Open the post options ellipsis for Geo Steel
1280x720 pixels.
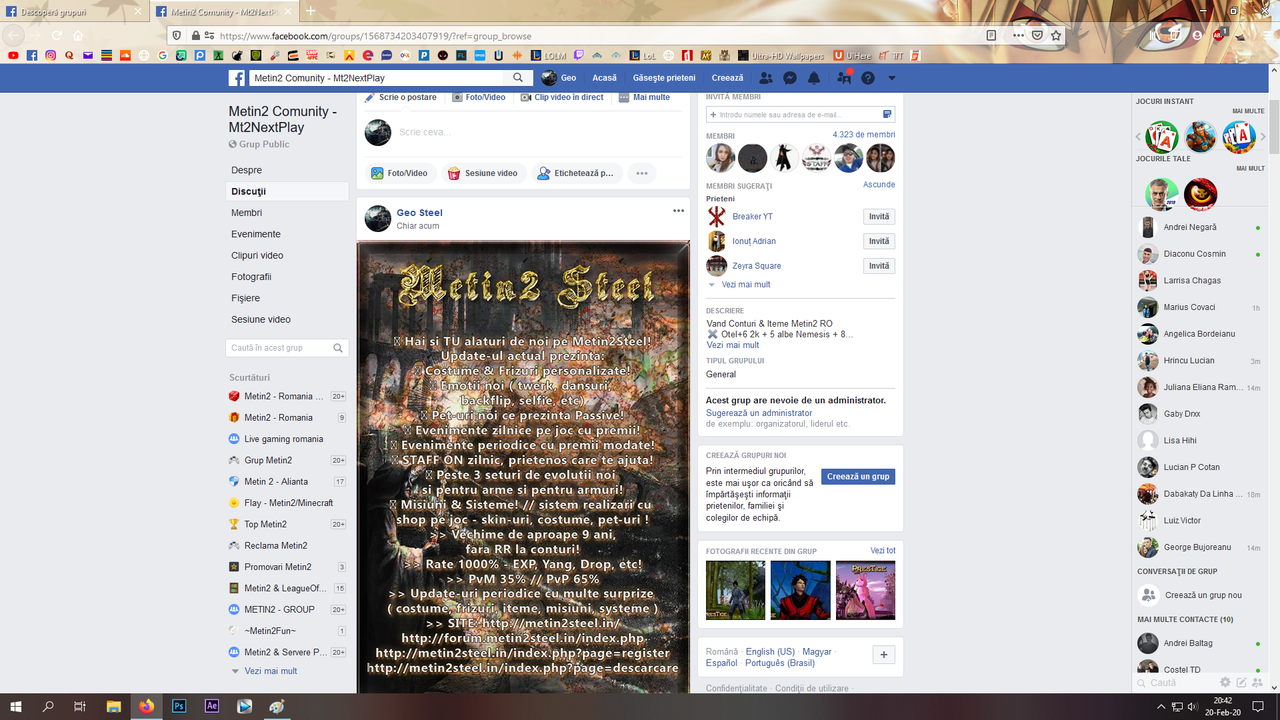point(679,211)
